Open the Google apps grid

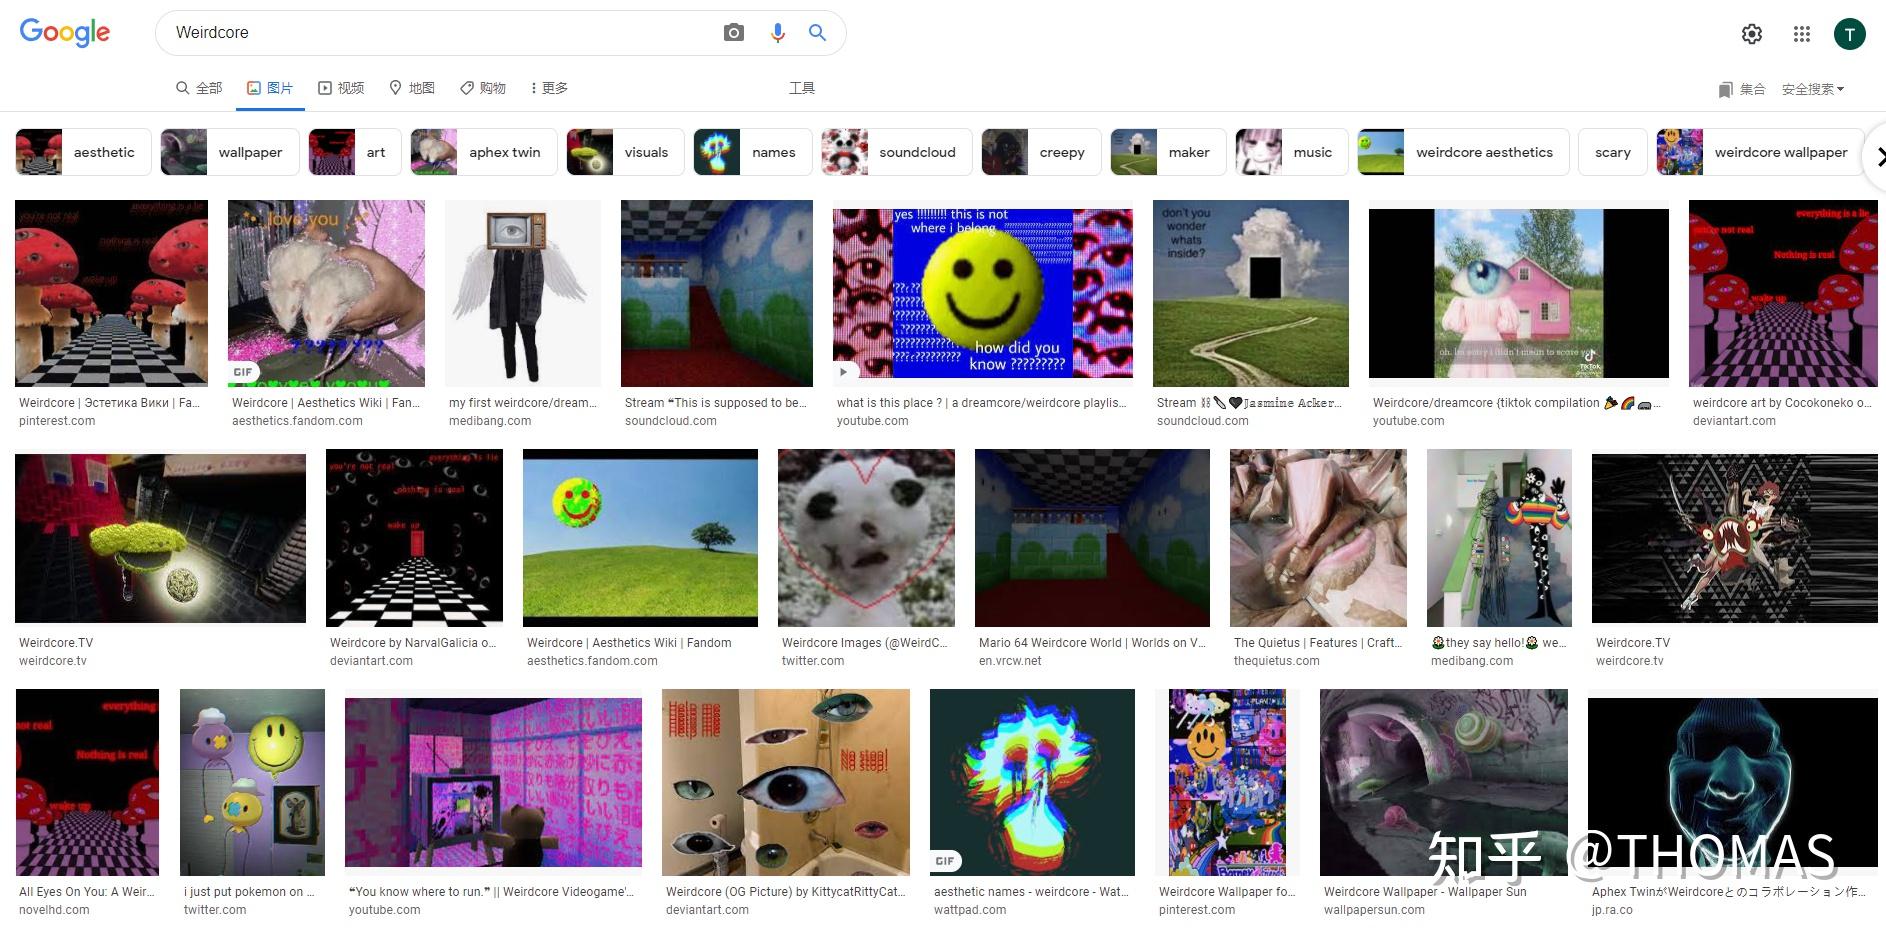(x=1802, y=34)
